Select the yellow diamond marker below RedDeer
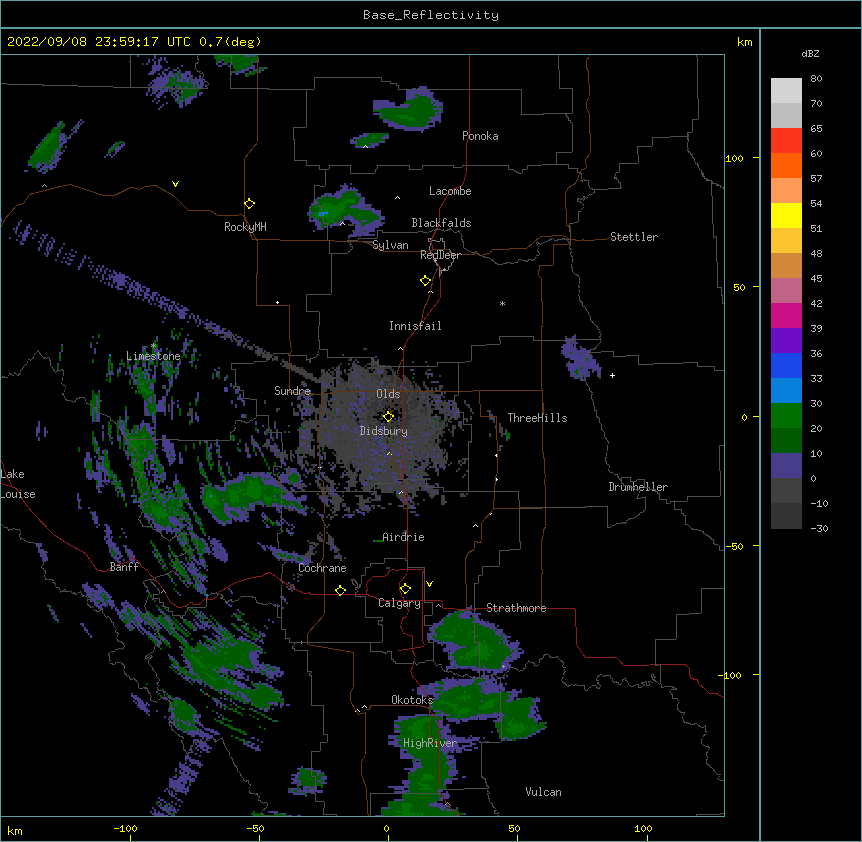Screen dimensions: 862x842 click(426, 281)
